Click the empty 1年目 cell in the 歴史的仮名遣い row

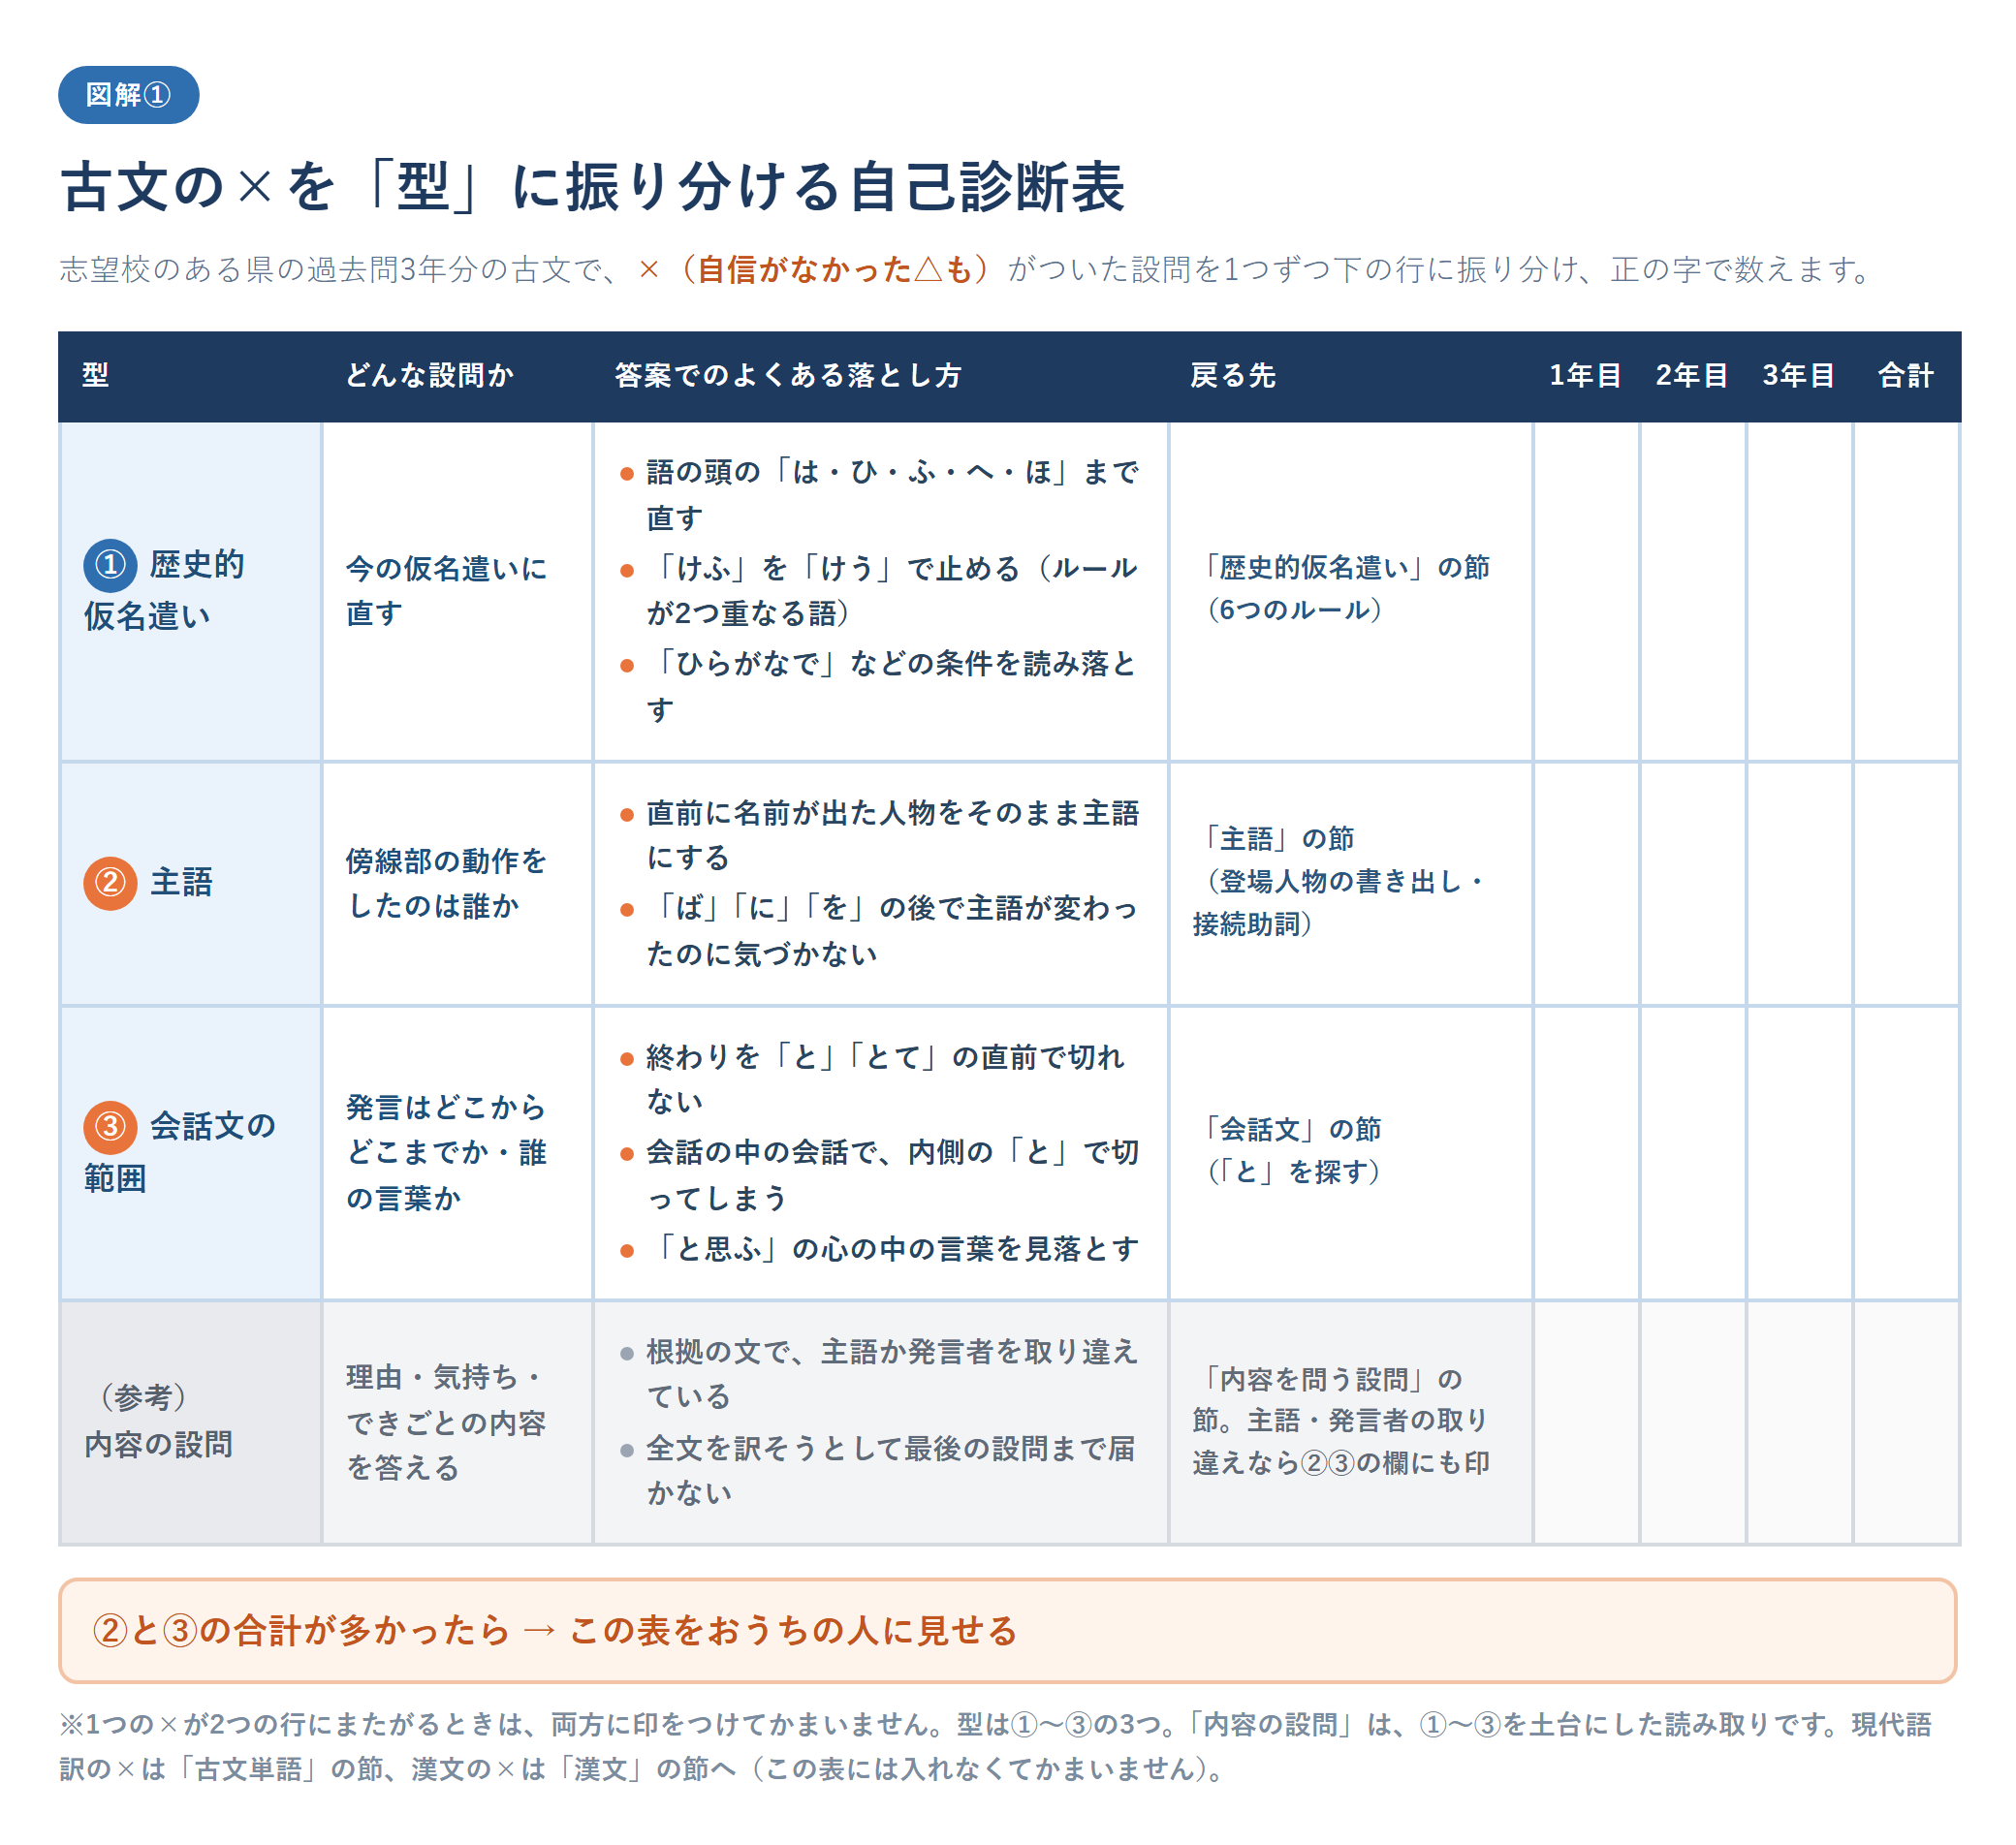[x=1587, y=592]
